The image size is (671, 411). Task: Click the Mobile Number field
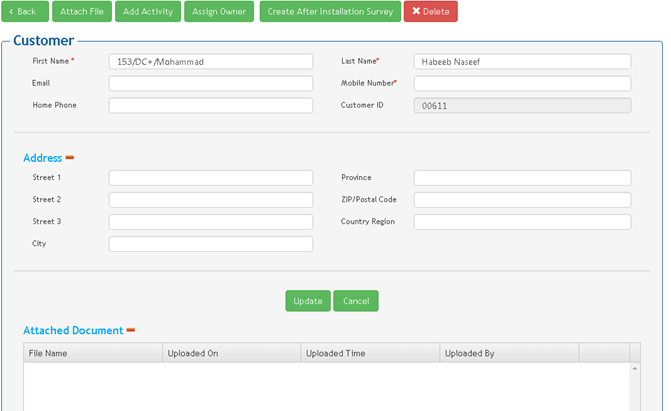pos(522,84)
